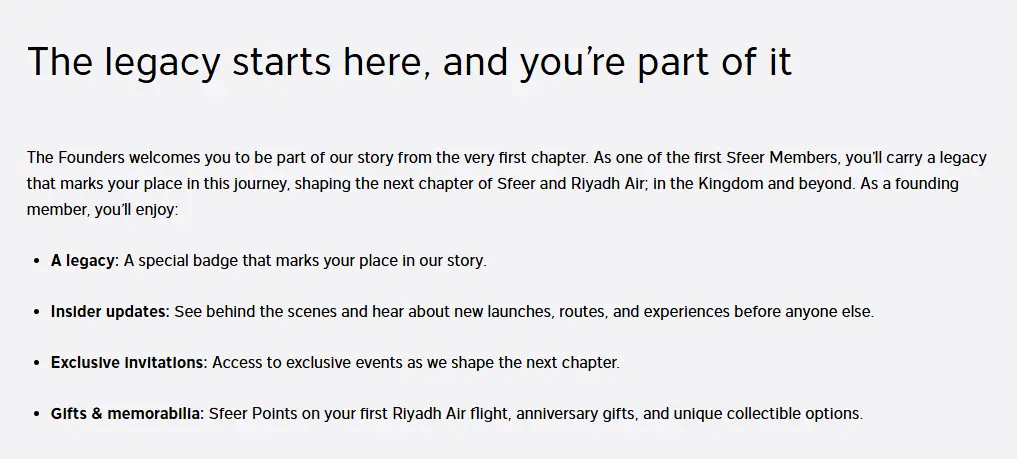Click the "The legacy starts here" heading
This screenshot has width=1017, height=459.
coord(409,62)
